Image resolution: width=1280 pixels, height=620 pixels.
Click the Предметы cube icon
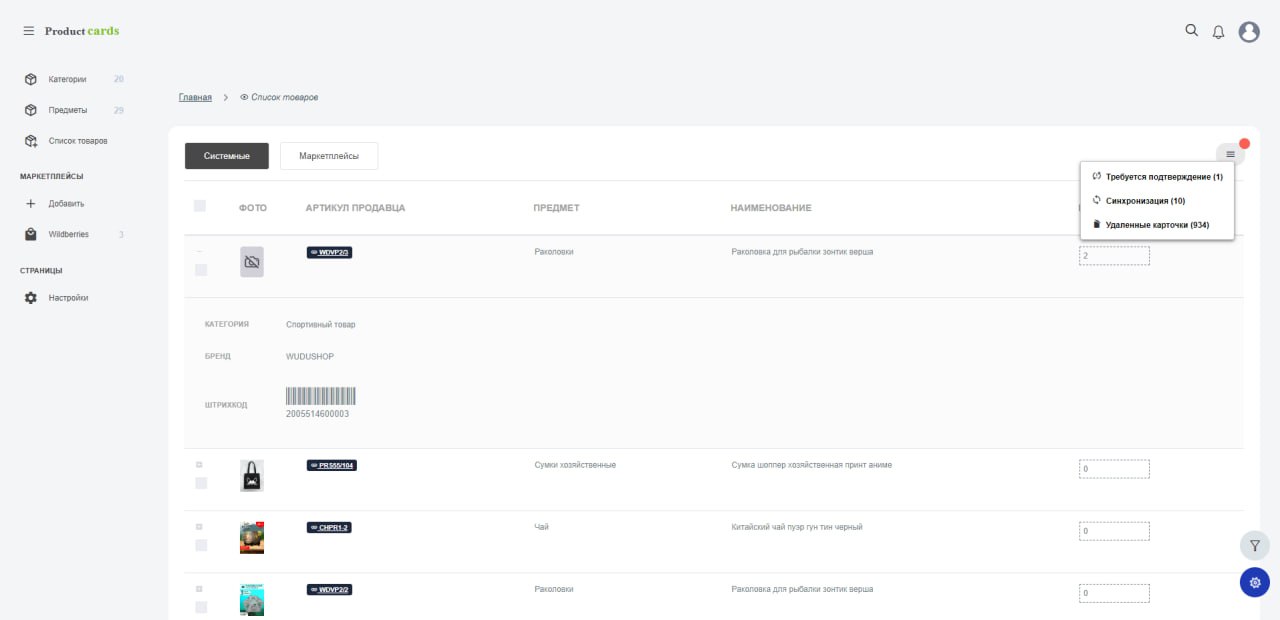point(31,110)
